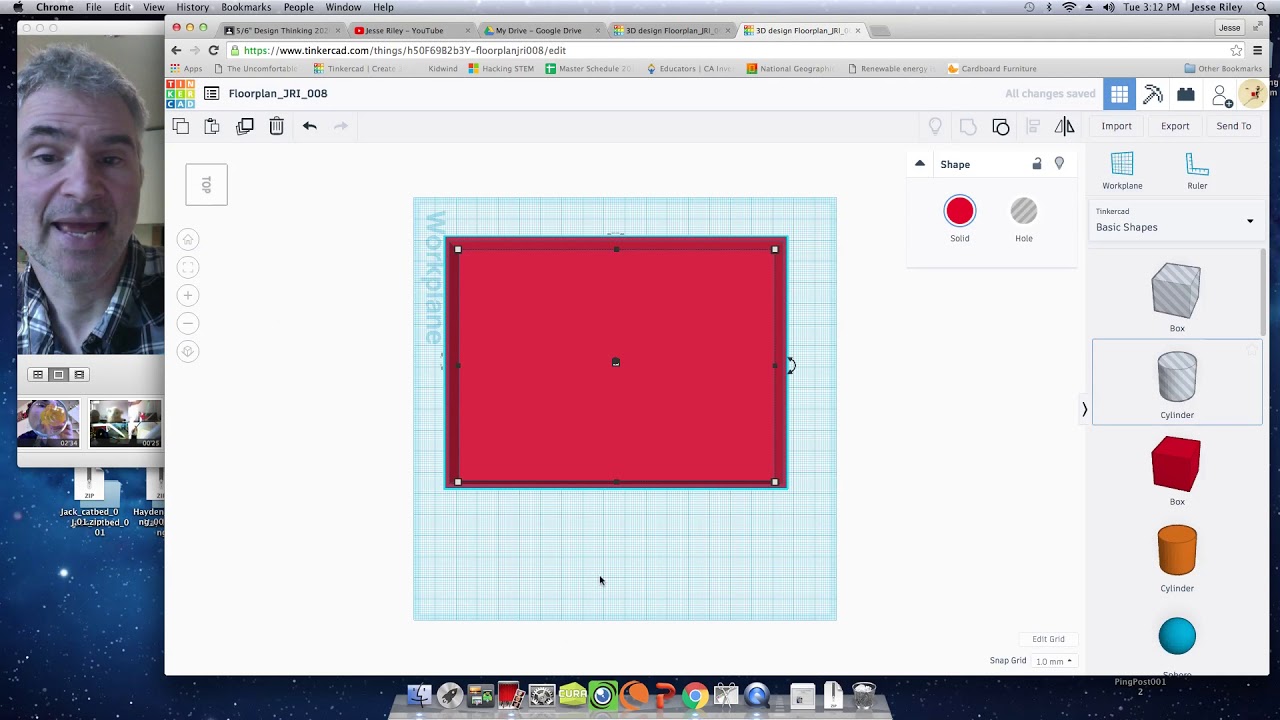Undo last action with back arrow

pyautogui.click(x=310, y=126)
